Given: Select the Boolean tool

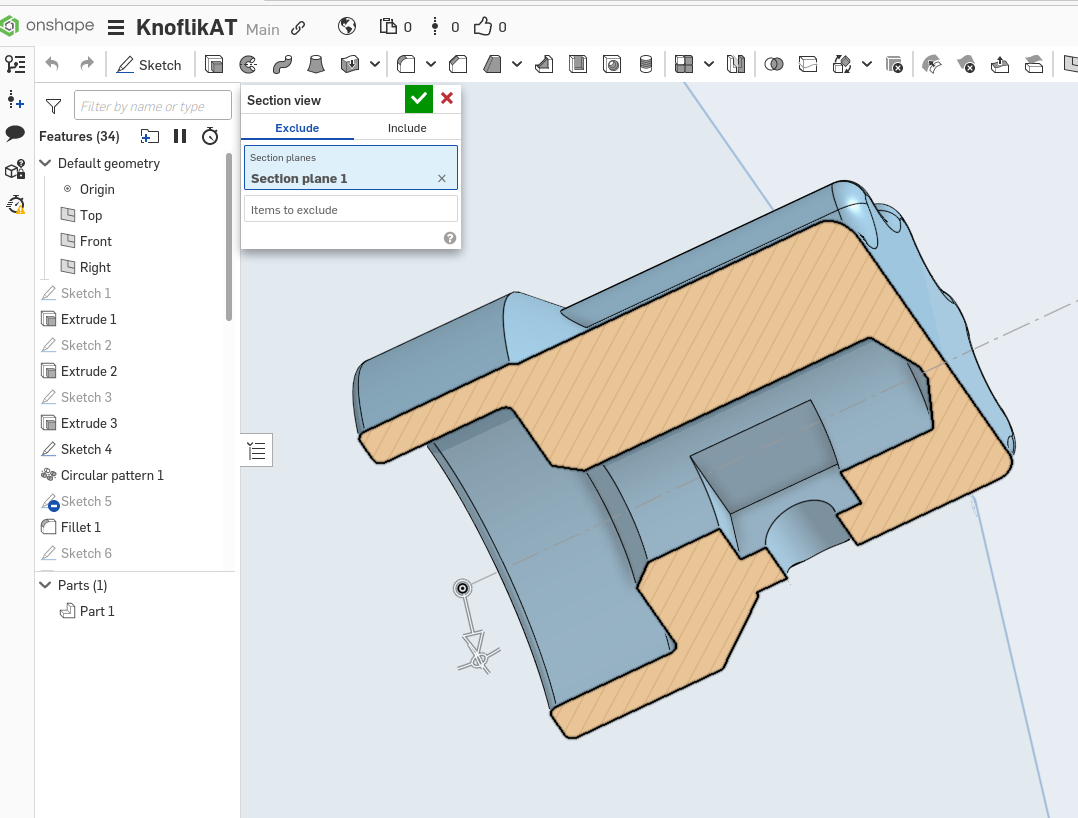Looking at the screenshot, I should (x=773, y=65).
